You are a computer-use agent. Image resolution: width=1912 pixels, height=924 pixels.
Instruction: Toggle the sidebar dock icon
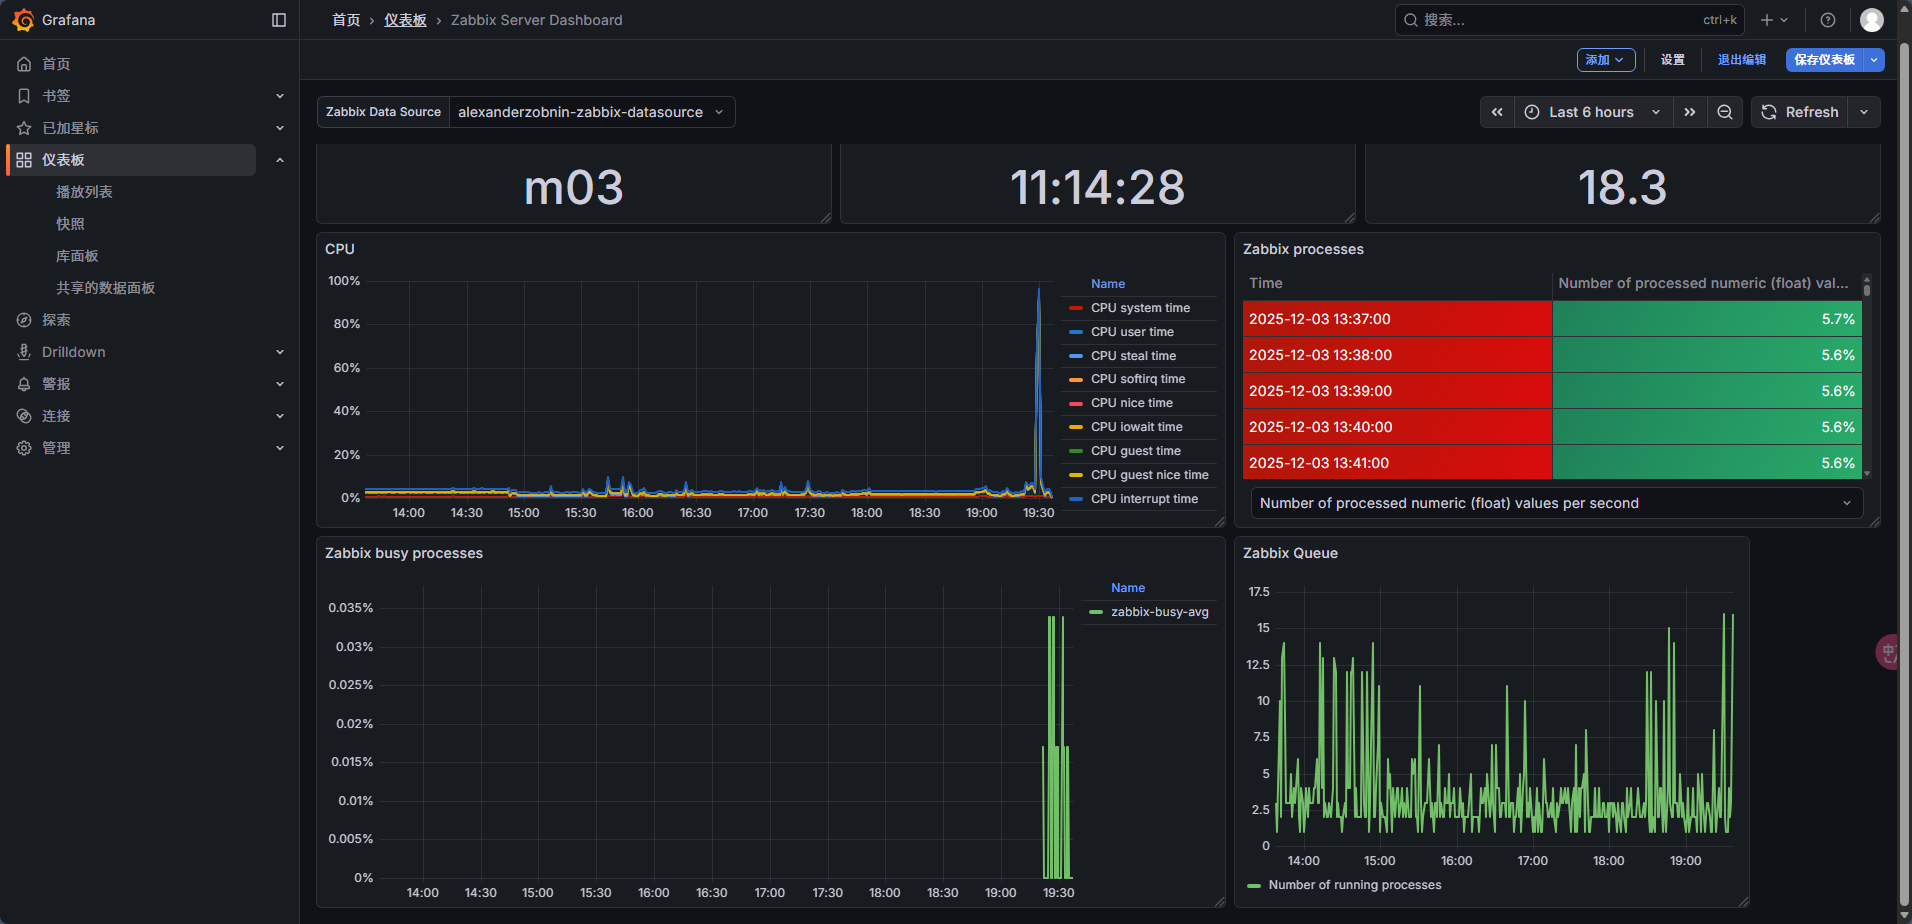tap(279, 20)
